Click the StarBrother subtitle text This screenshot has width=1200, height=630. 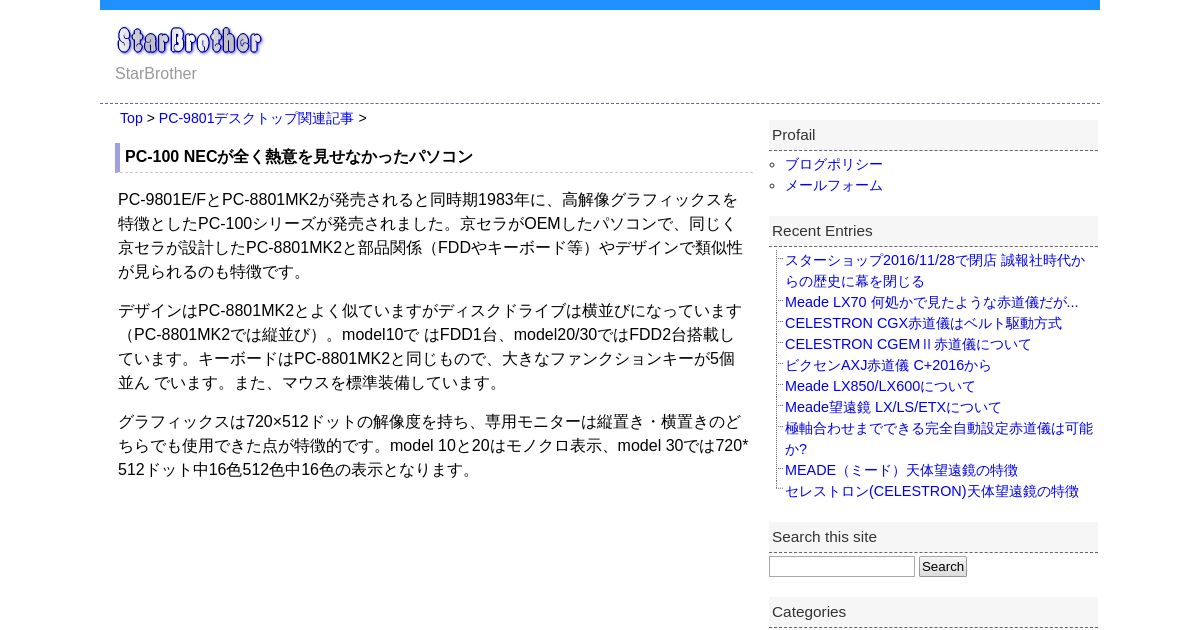[x=156, y=74]
